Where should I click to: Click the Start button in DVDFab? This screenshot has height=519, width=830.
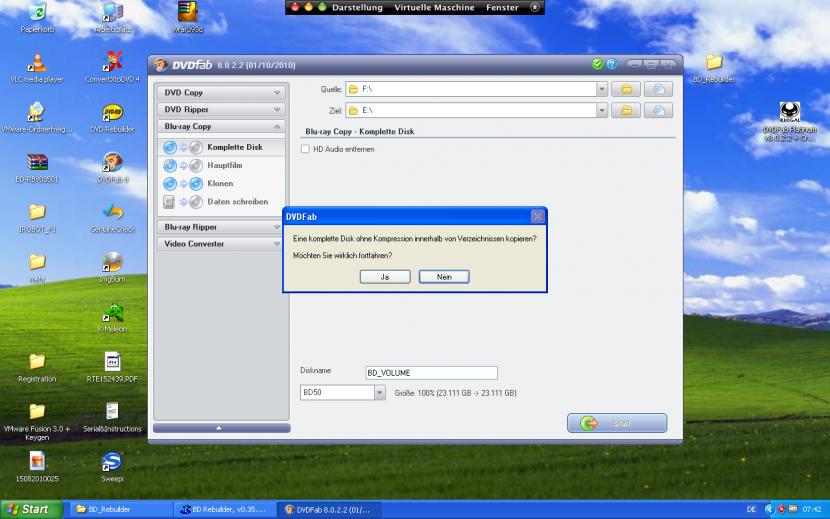617,423
